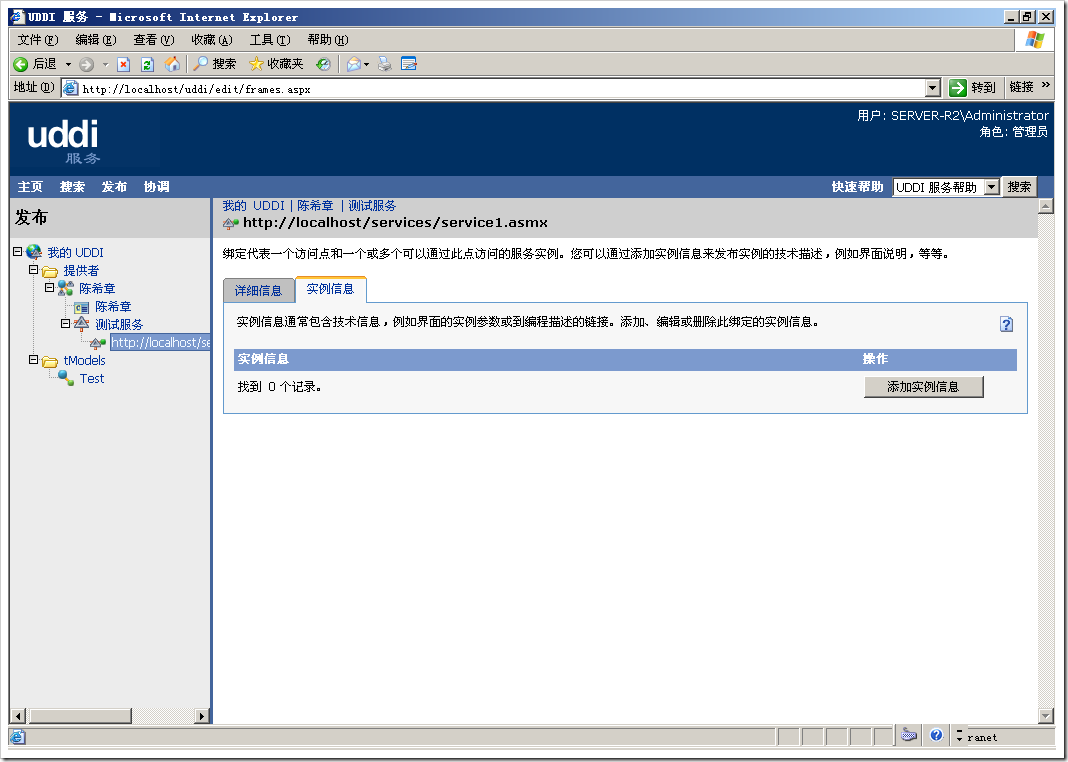This screenshot has width=1068, height=762.
Task: Collapse the 测试服务 tree node
Action: 65,323
